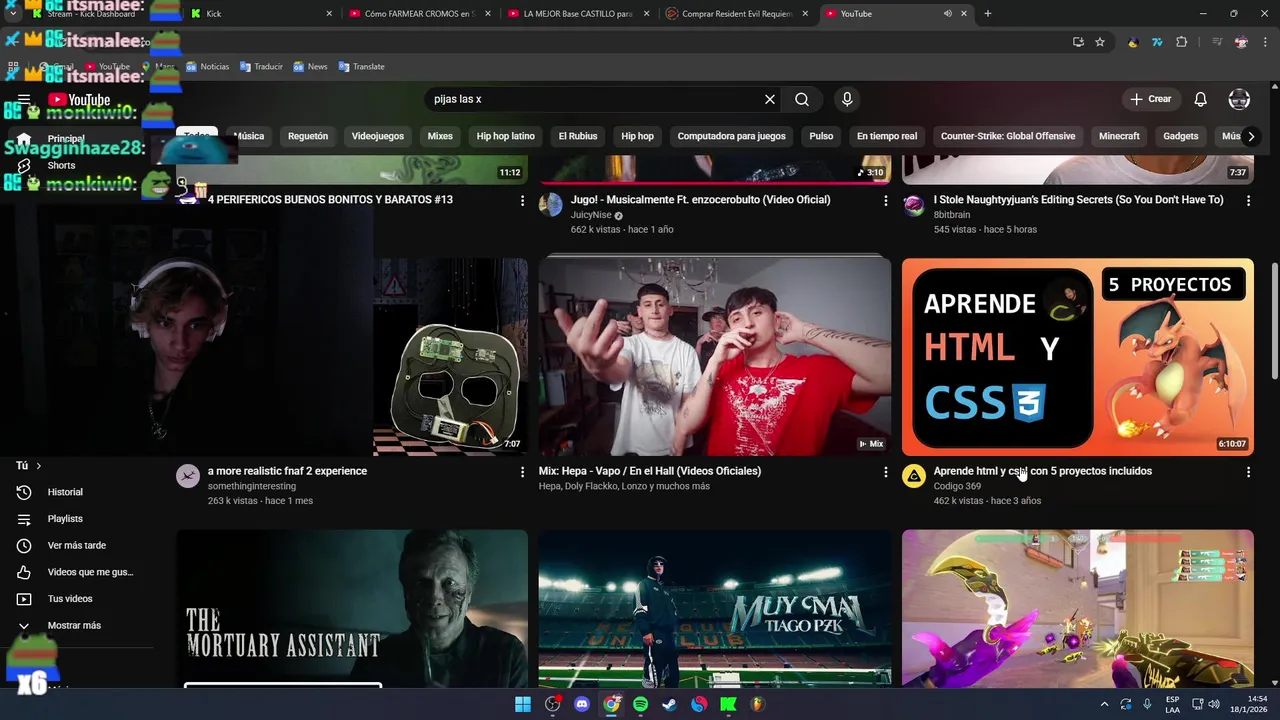Open options for Aprende html y css video

coord(1248,472)
